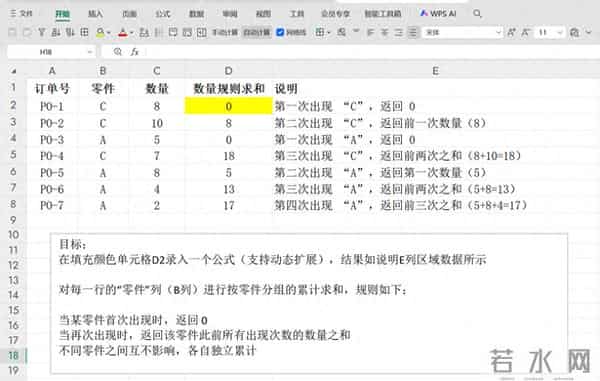Click the borders grid icon
The image size is (600, 381).
pyautogui.click(x=320, y=33)
